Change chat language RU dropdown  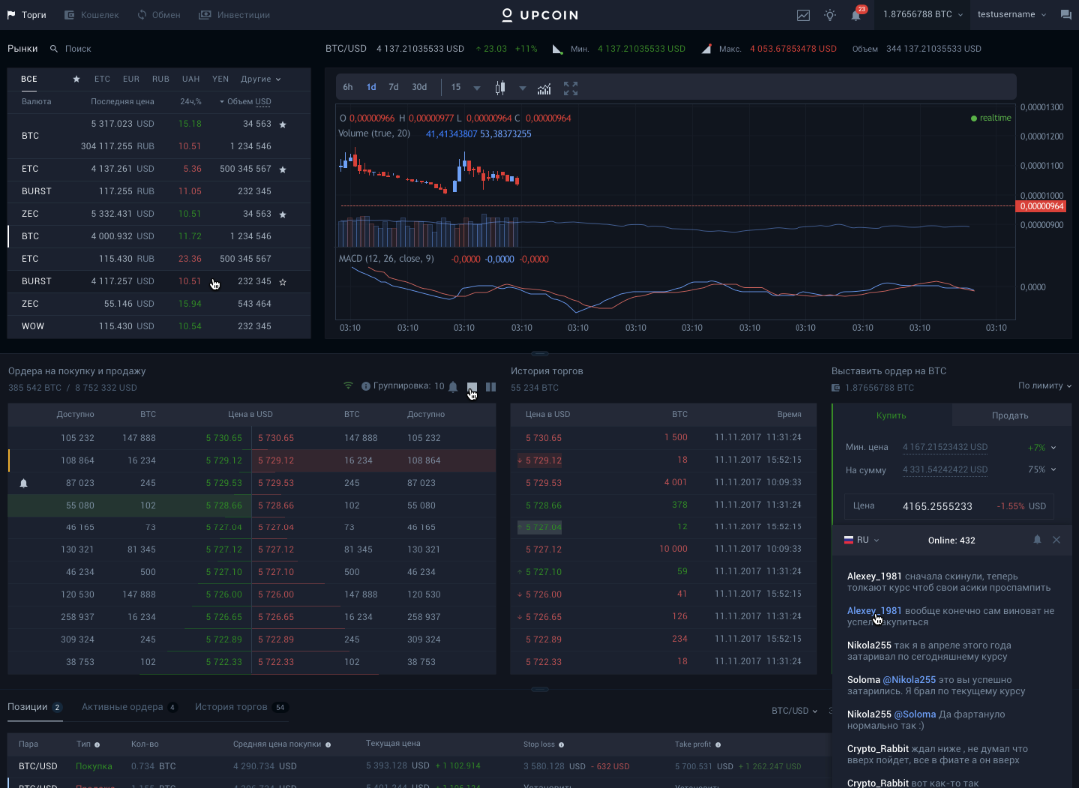click(x=862, y=540)
